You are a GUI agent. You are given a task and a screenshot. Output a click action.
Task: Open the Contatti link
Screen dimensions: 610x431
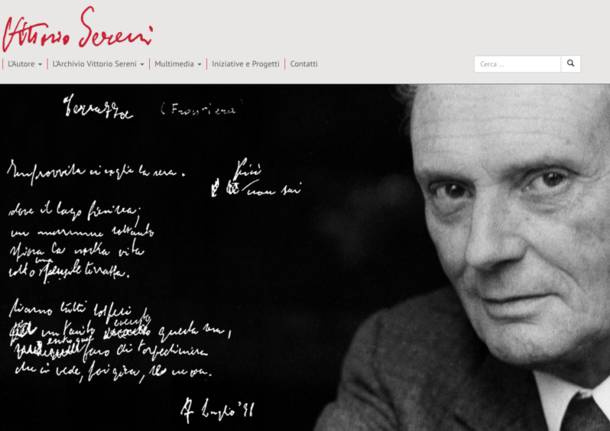click(304, 64)
